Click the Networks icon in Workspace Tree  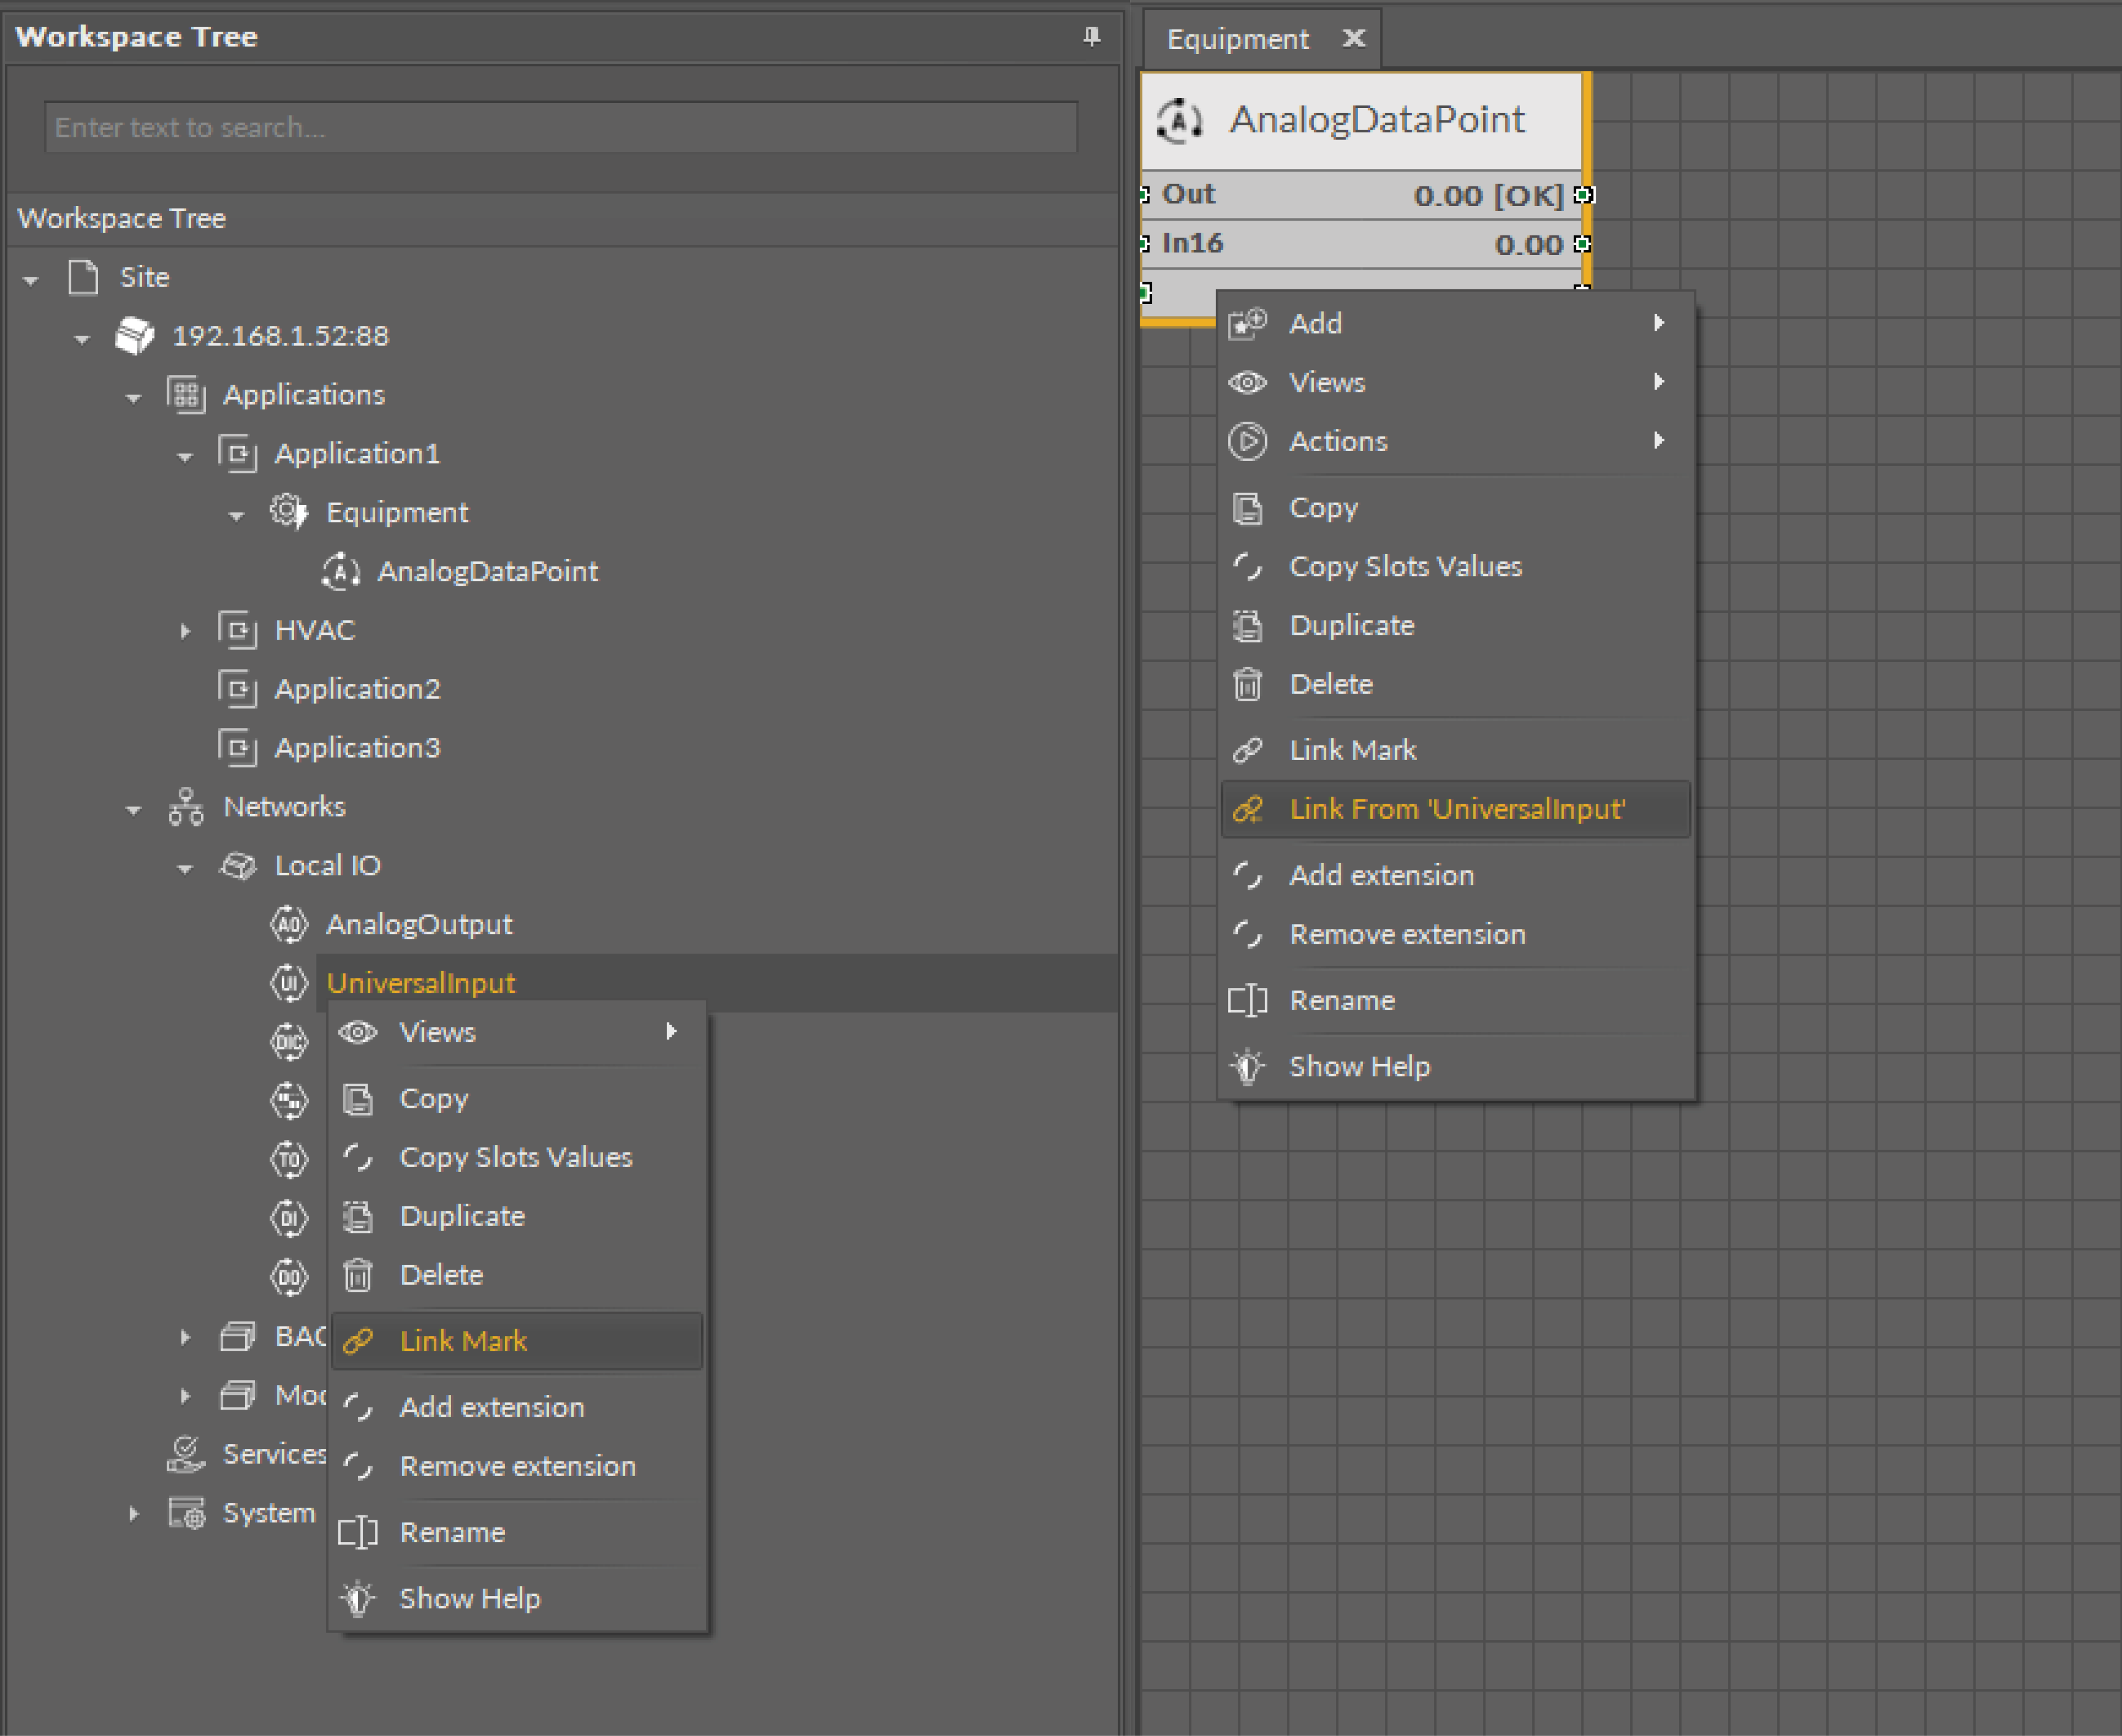[x=186, y=806]
